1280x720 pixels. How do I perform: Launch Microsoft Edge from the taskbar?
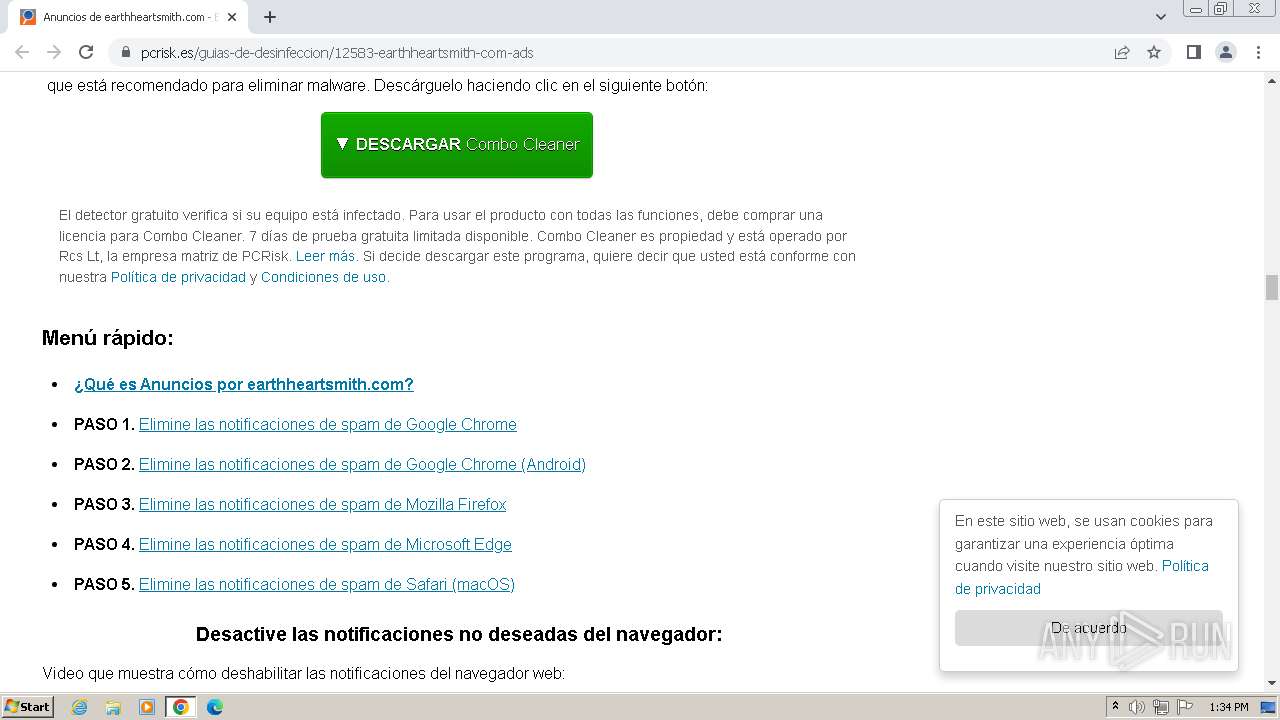point(215,707)
